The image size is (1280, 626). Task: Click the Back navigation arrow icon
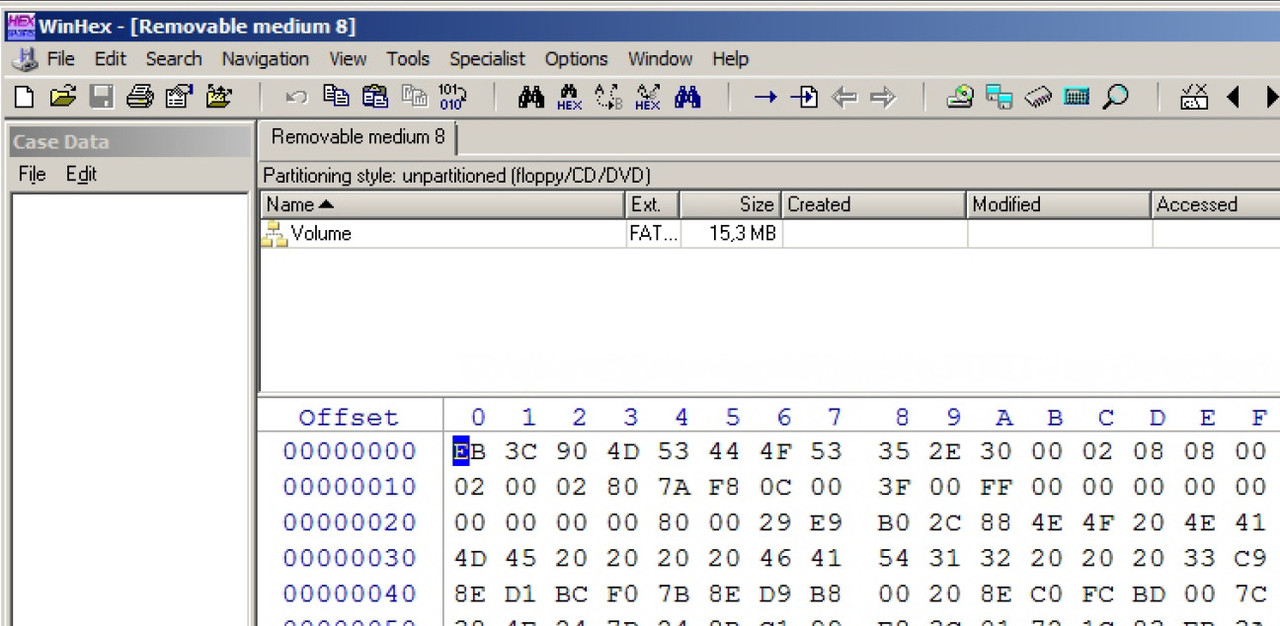coord(845,97)
